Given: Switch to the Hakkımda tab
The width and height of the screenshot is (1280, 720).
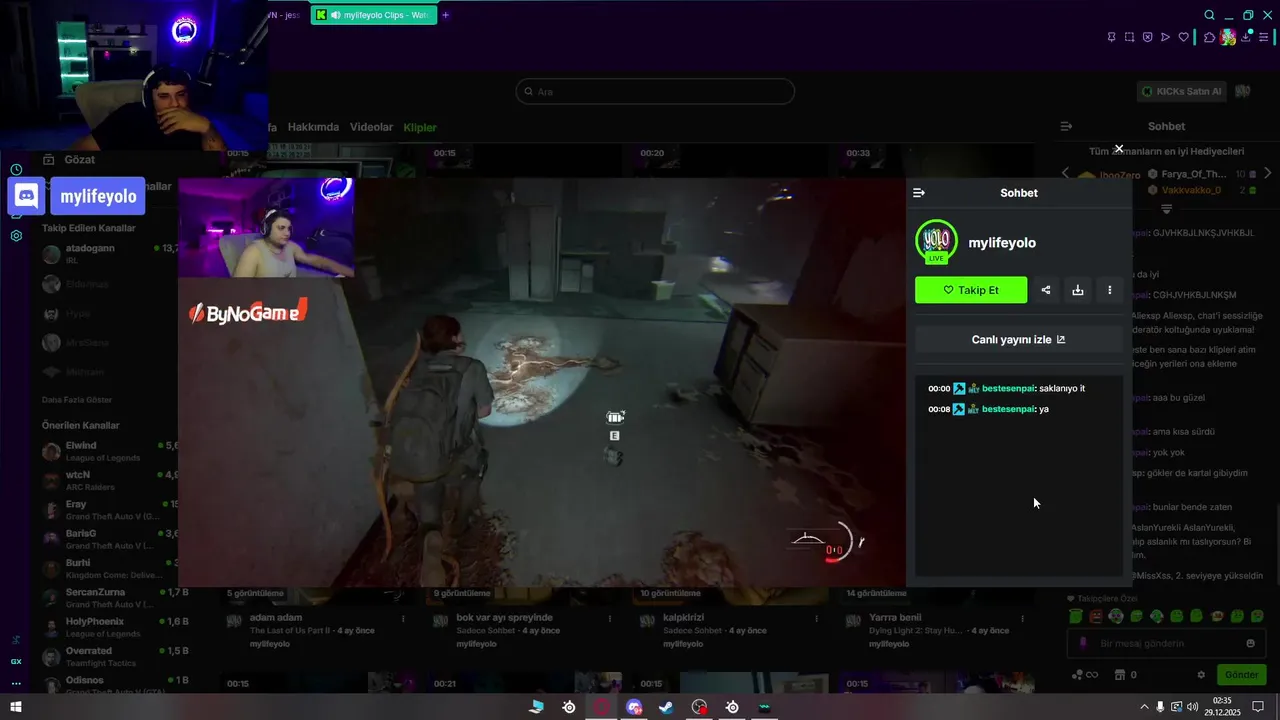Looking at the screenshot, I should click(313, 127).
